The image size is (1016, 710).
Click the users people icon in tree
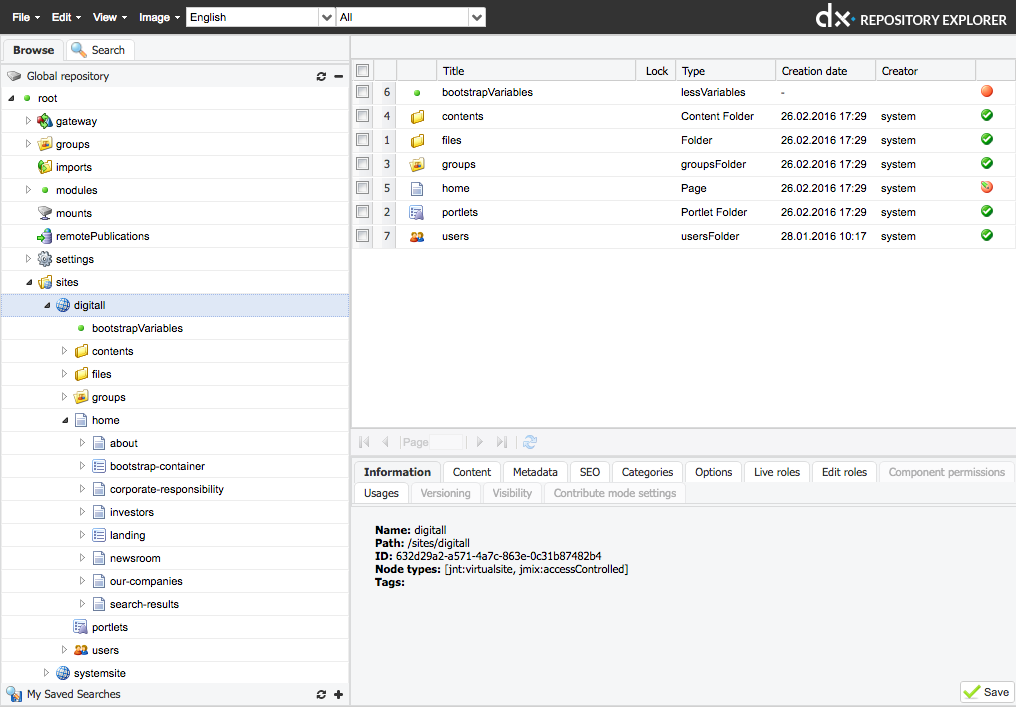[x=81, y=650]
